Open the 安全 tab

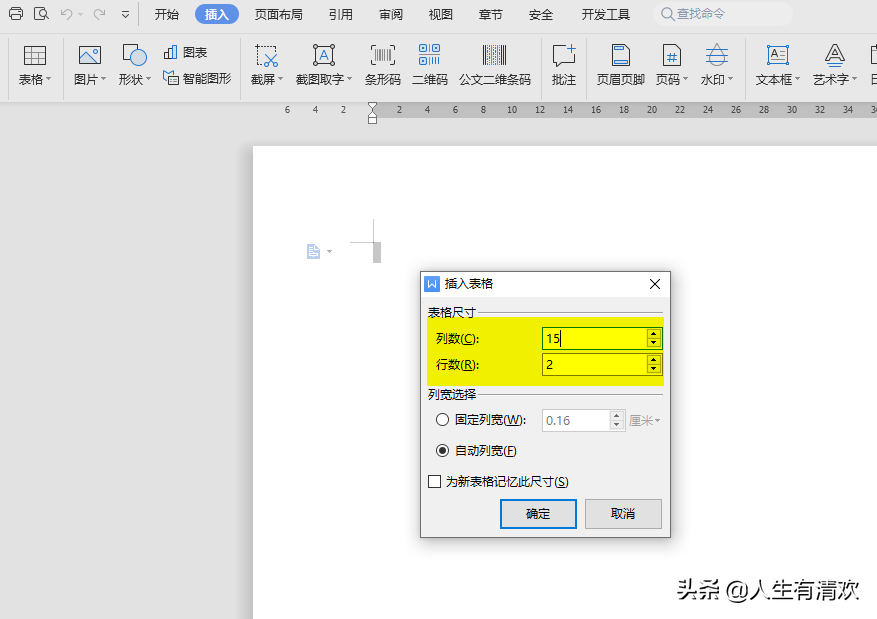click(x=540, y=14)
